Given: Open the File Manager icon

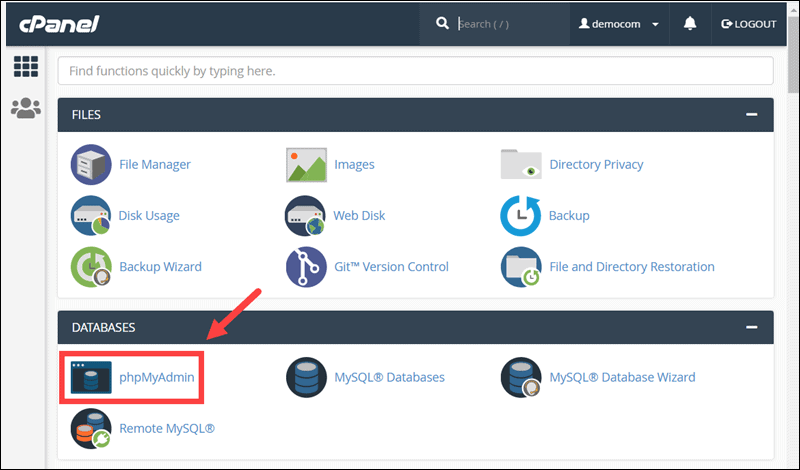Looking at the screenshot, I should [91, 164].
